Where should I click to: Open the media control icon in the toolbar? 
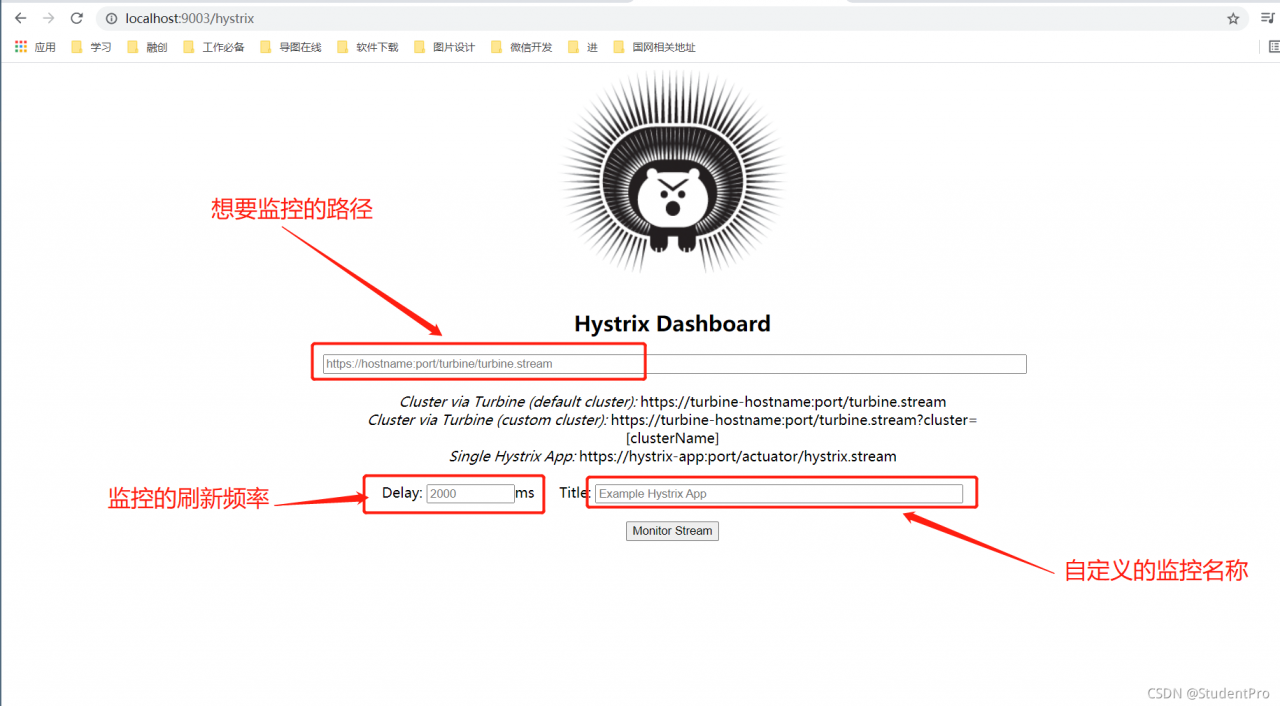(1267, 18)
